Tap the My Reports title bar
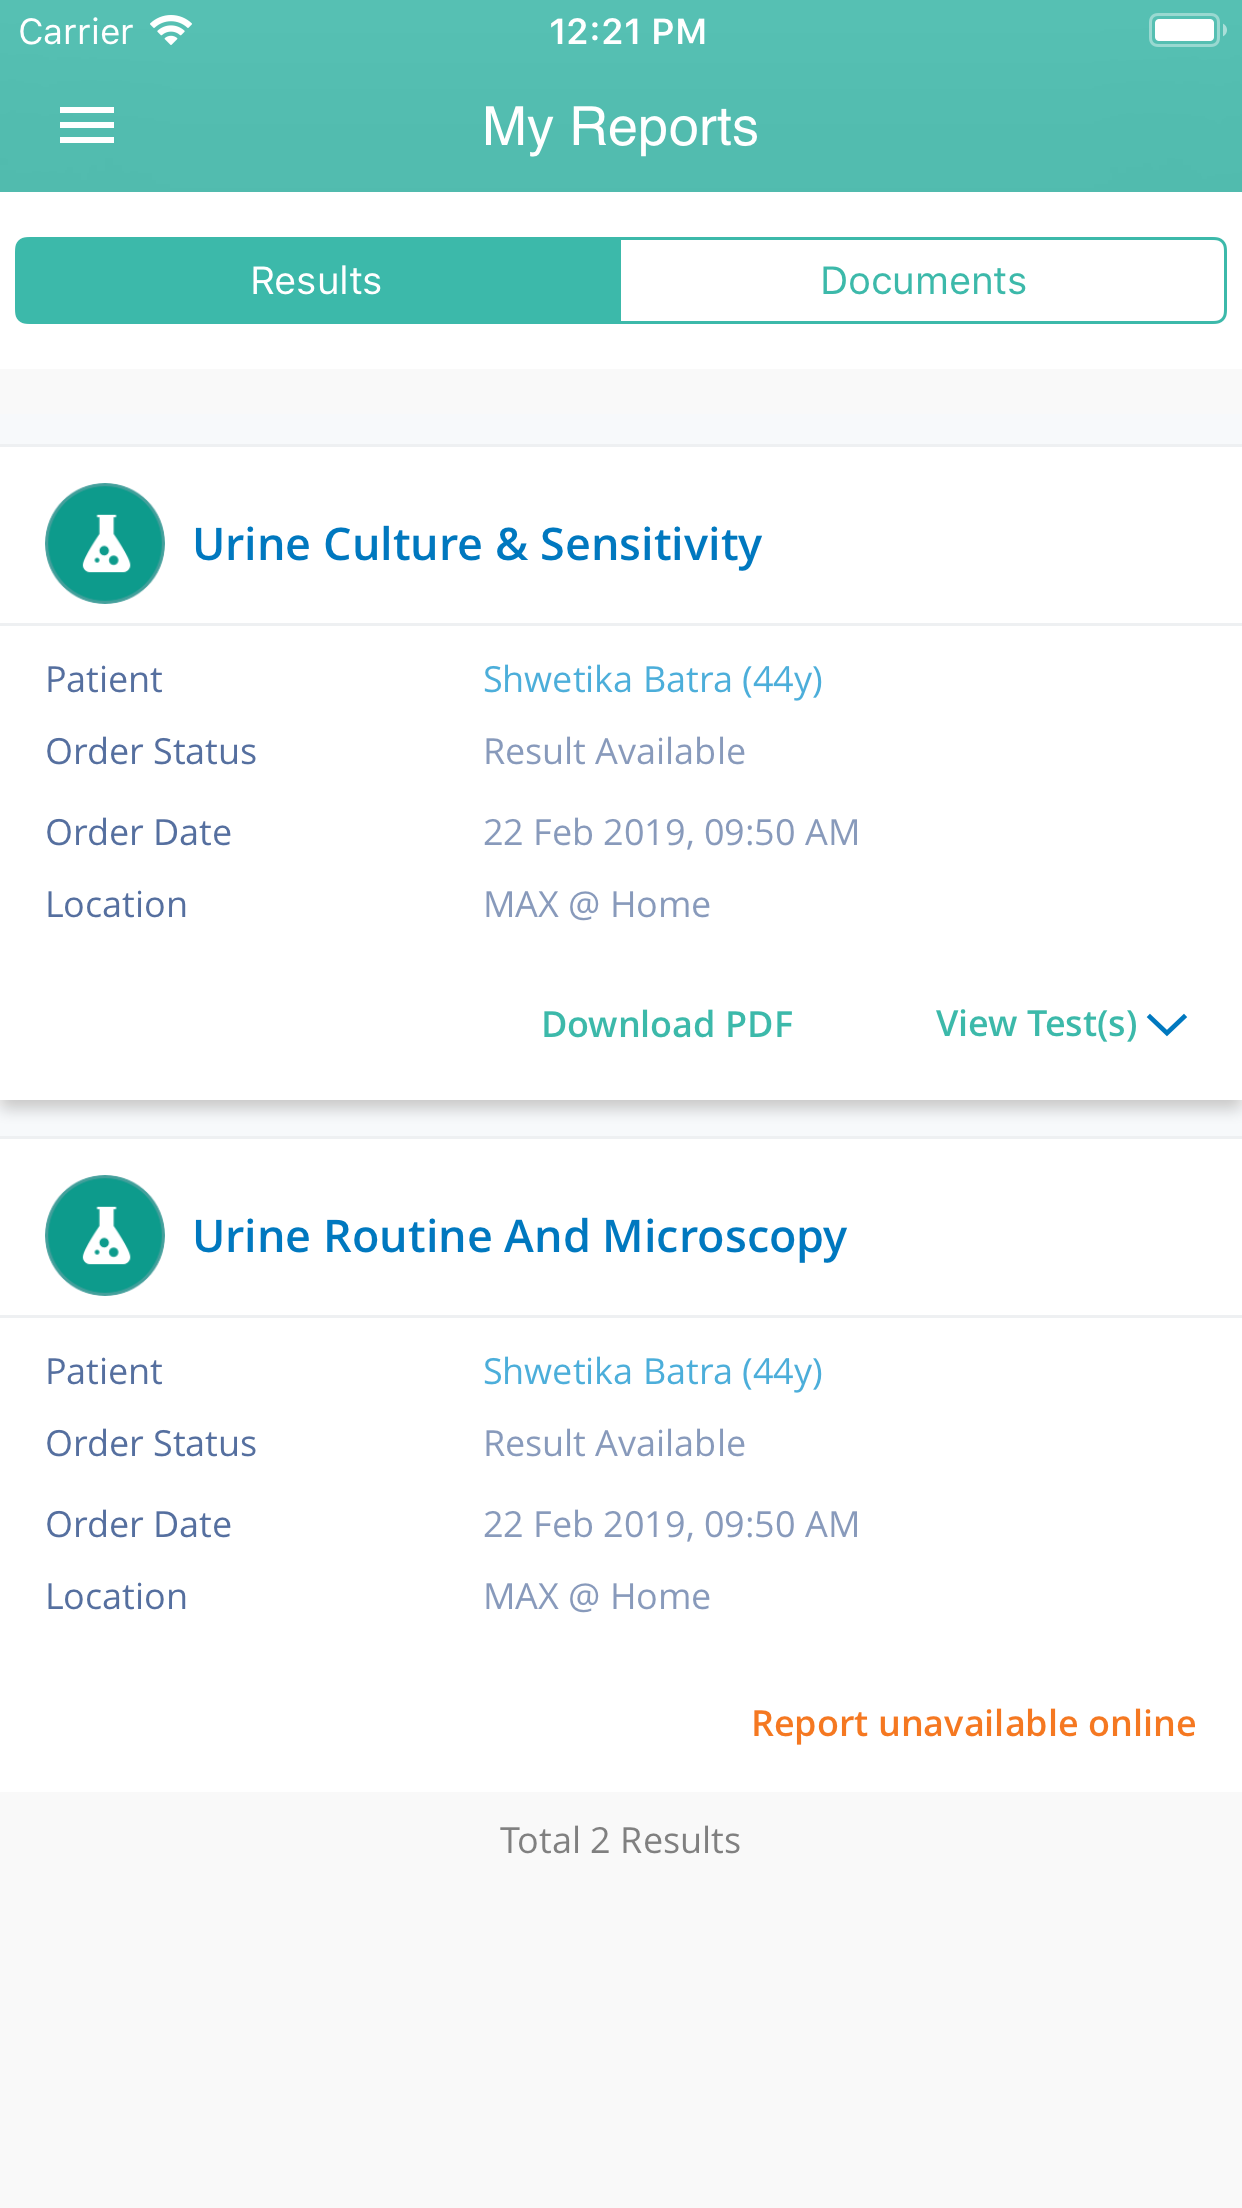This screenshot has height=2208, width=1242. [620, 125]
